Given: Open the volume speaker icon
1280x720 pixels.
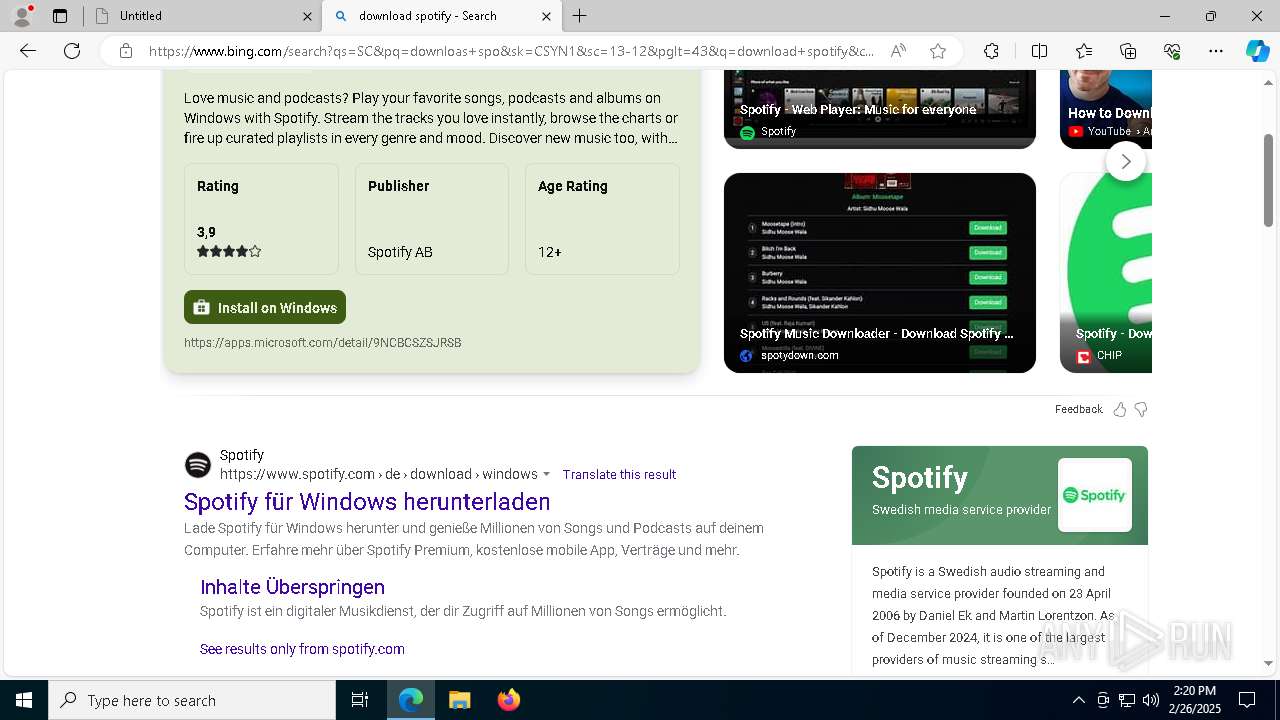Looking at the screenshot, I should (1150, 700).
